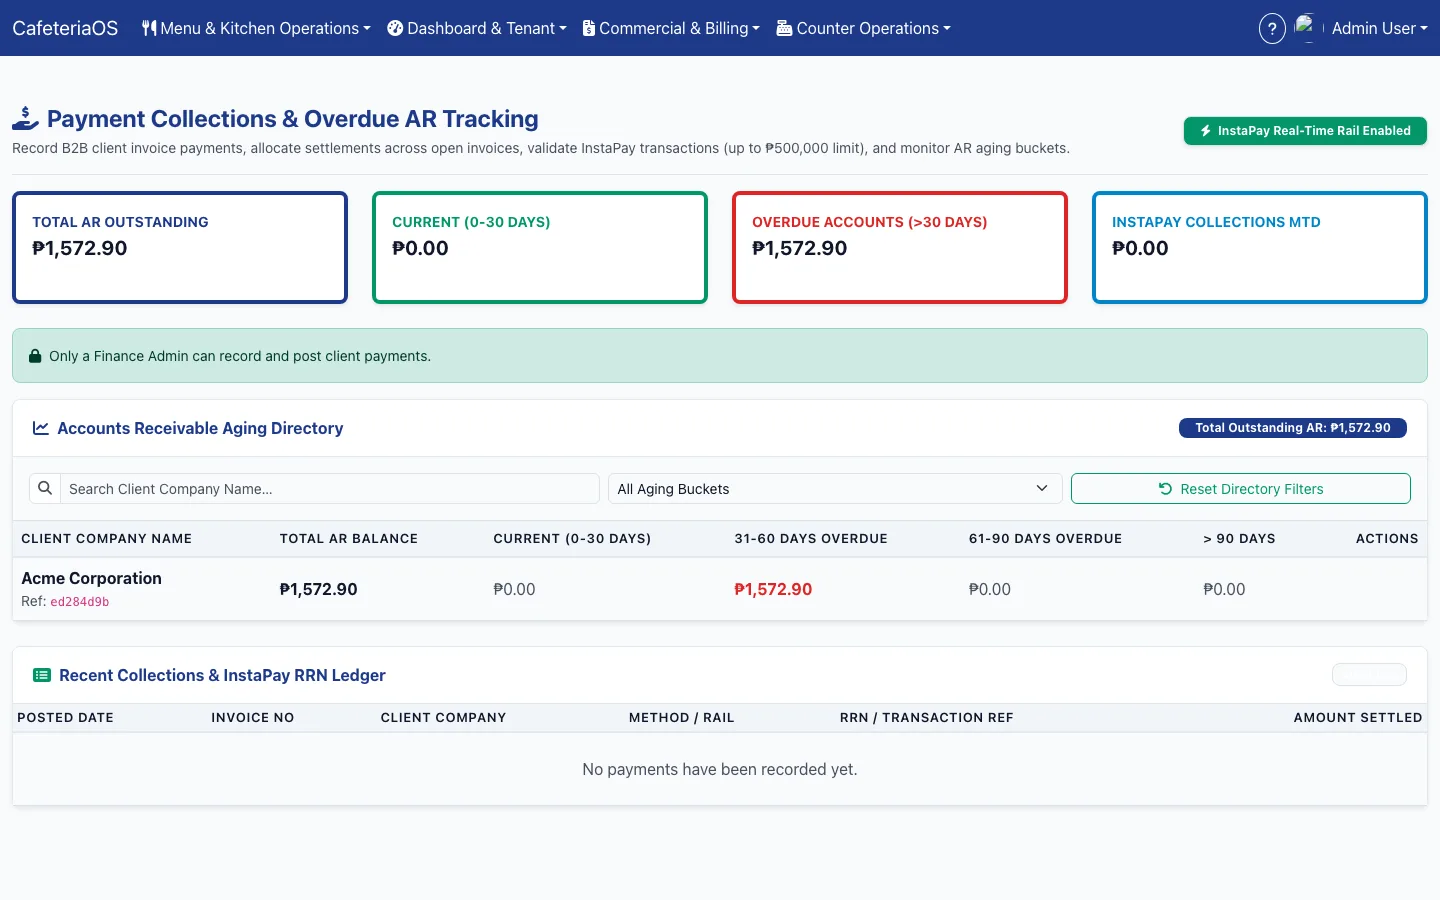The height and width of the screenshot is (900, 1440).
Task: Select the Overdue Accounts (>30 Days) card
Action: coord(900,247)
